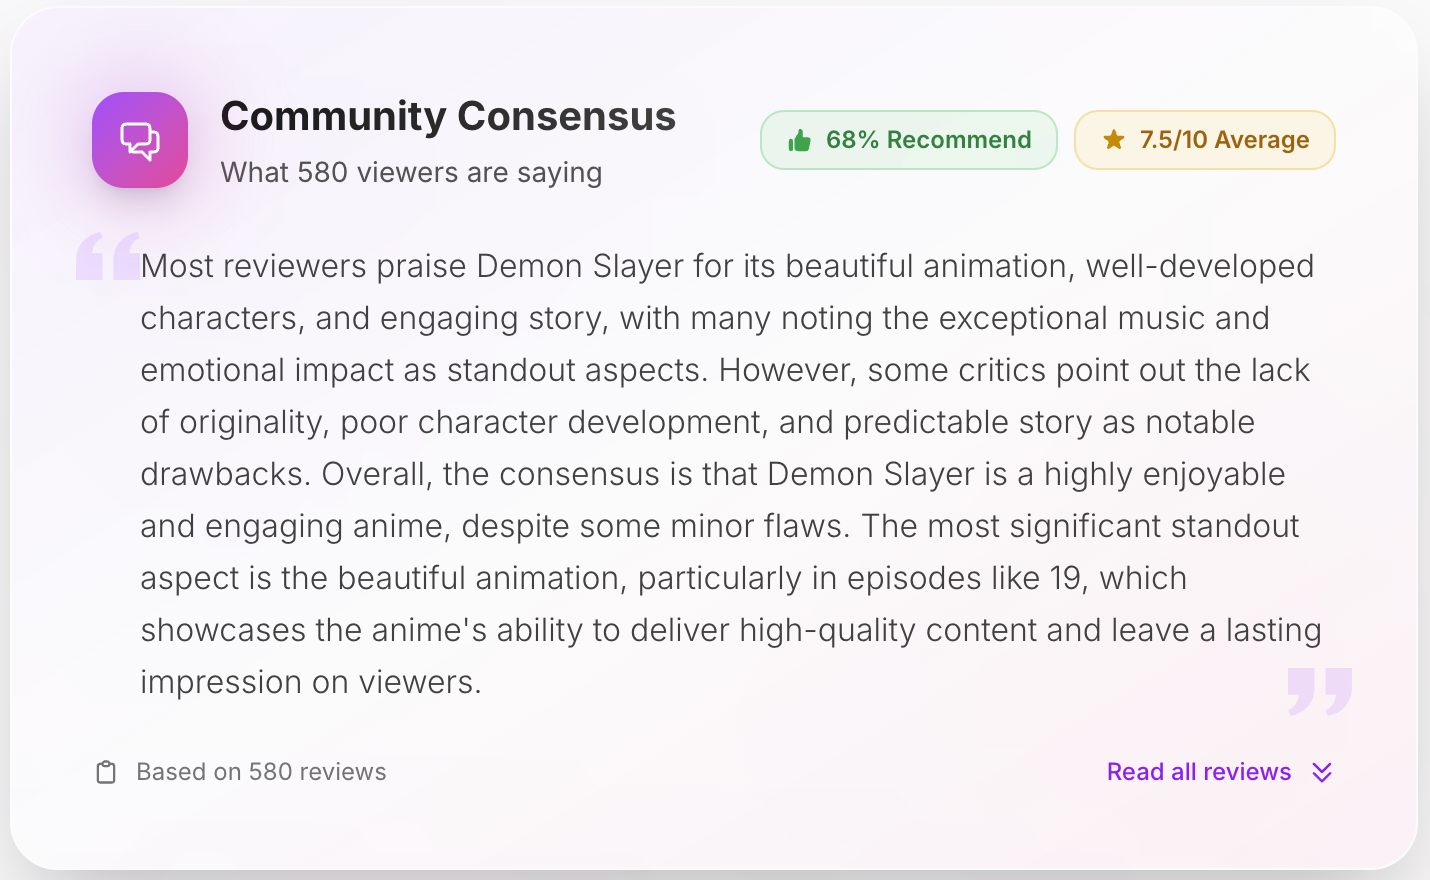The width and height of the screenshot is (1430, 880).
Task: Click the green thumbs-up icon
Action: [799, 141]
